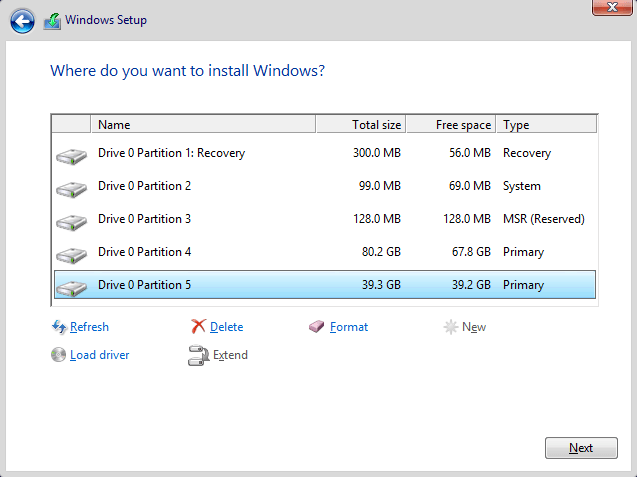Click the New link
This screenshot has height=477, width=637.
(474, 327)
